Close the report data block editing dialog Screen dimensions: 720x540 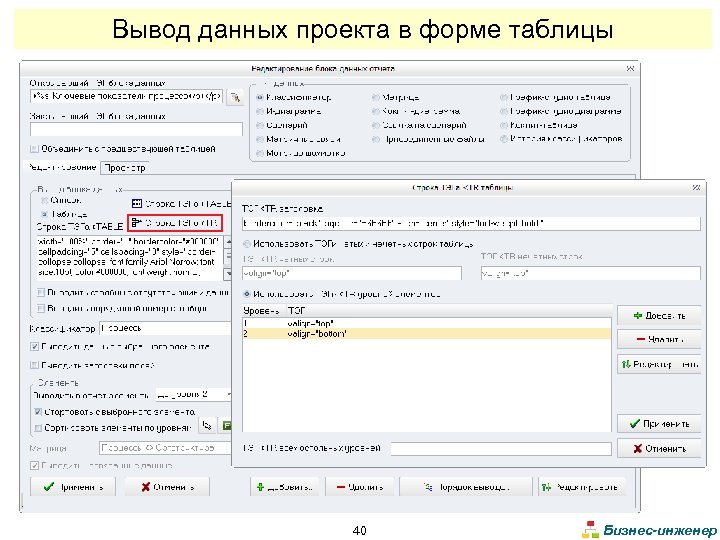point(630,68)
